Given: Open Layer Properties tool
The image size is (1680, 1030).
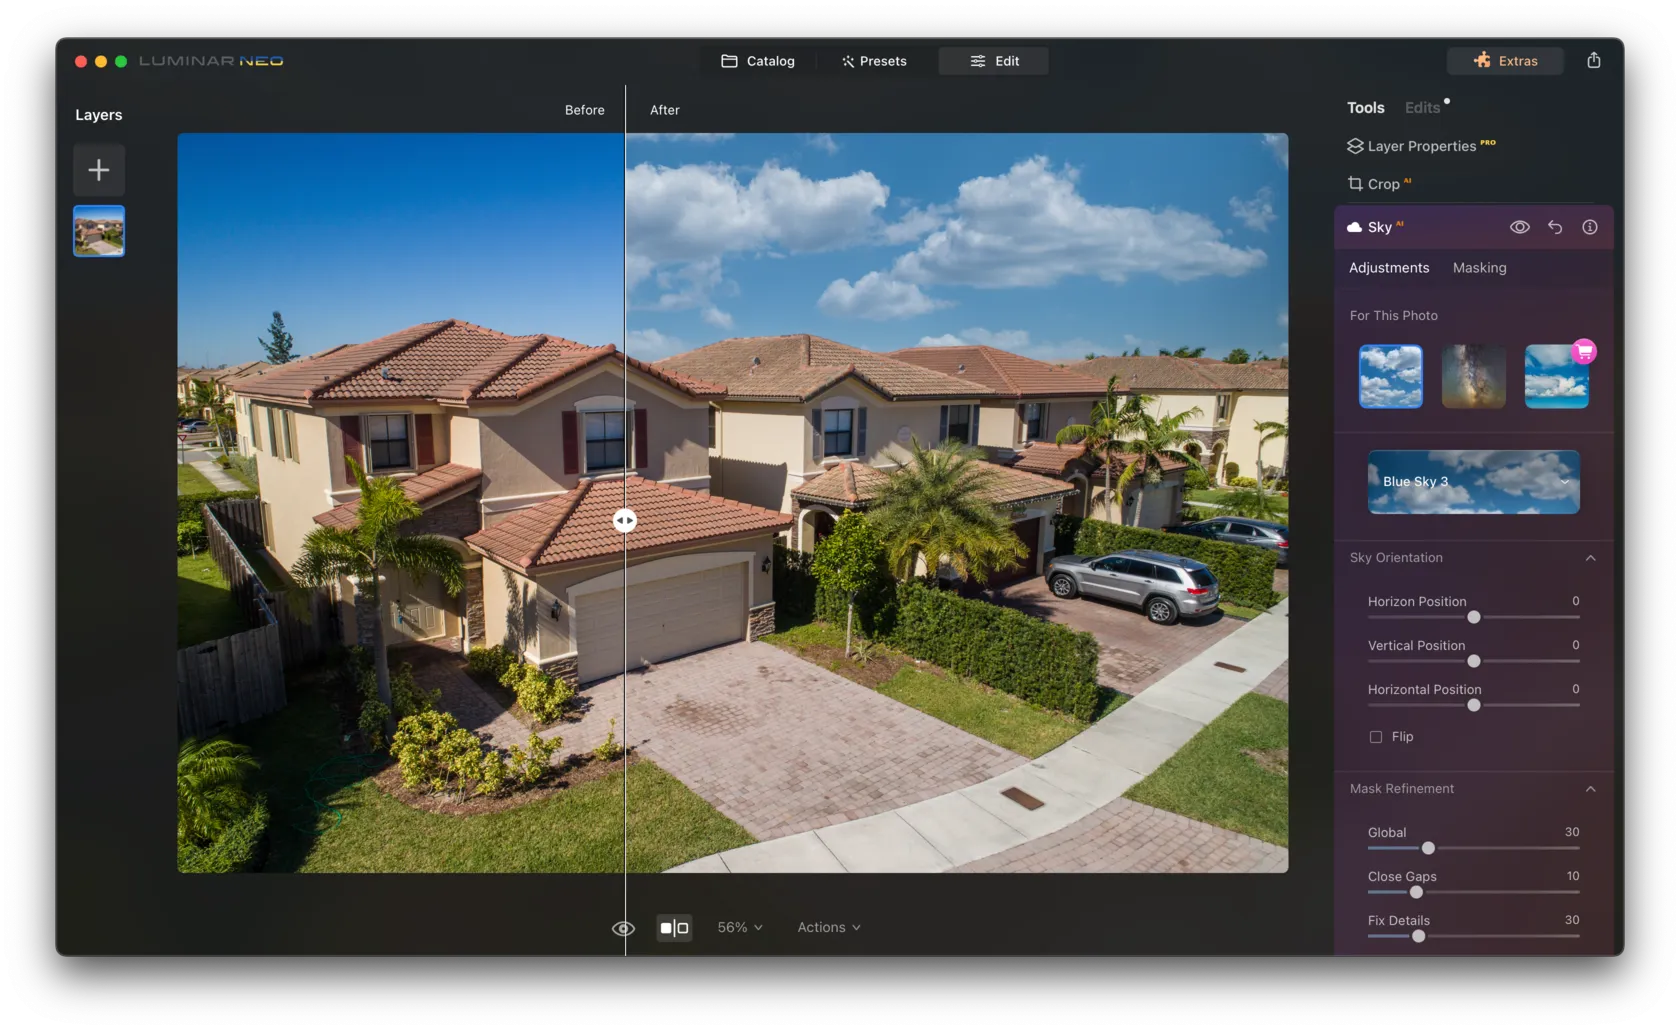Looking at the screenshot, I should [1420, 146].
